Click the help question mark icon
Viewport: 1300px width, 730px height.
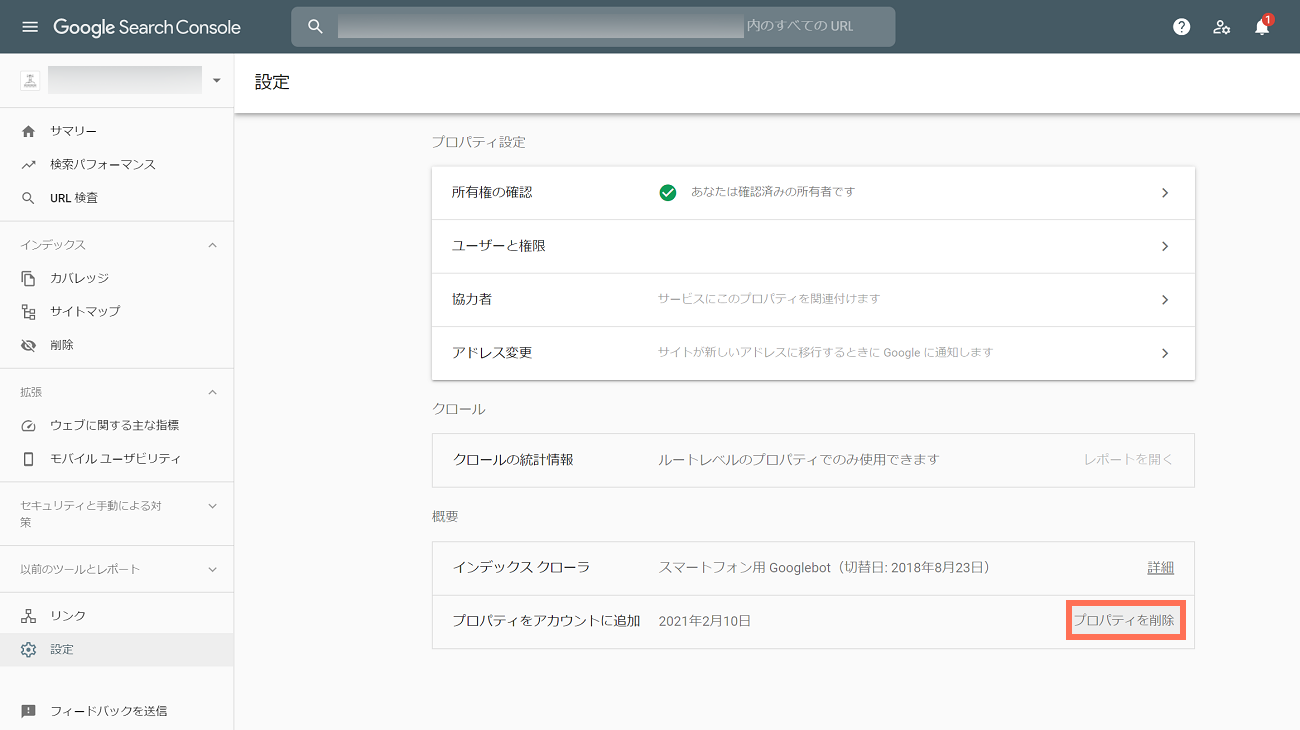1181,27
